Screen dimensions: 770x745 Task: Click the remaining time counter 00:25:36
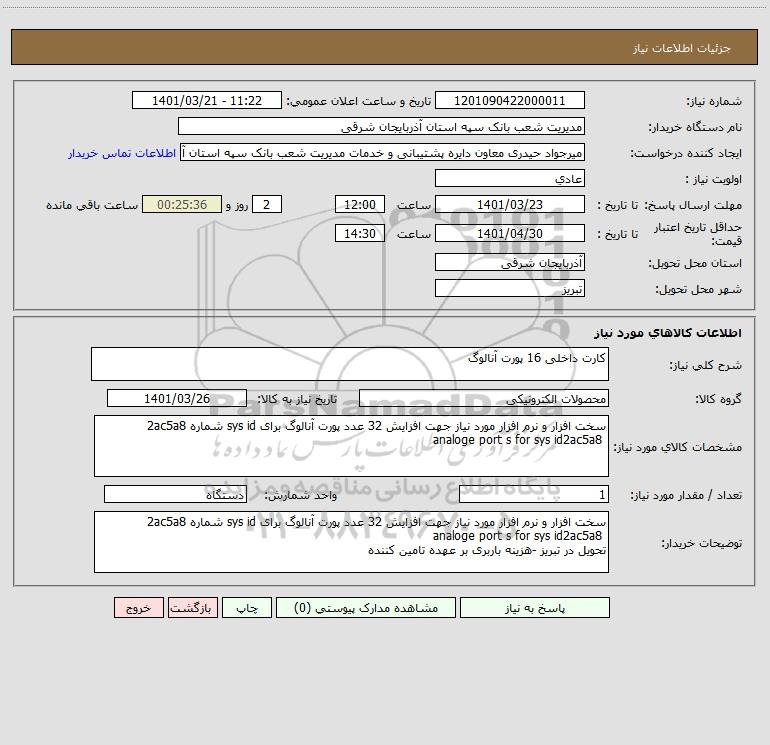coord(182,205)
